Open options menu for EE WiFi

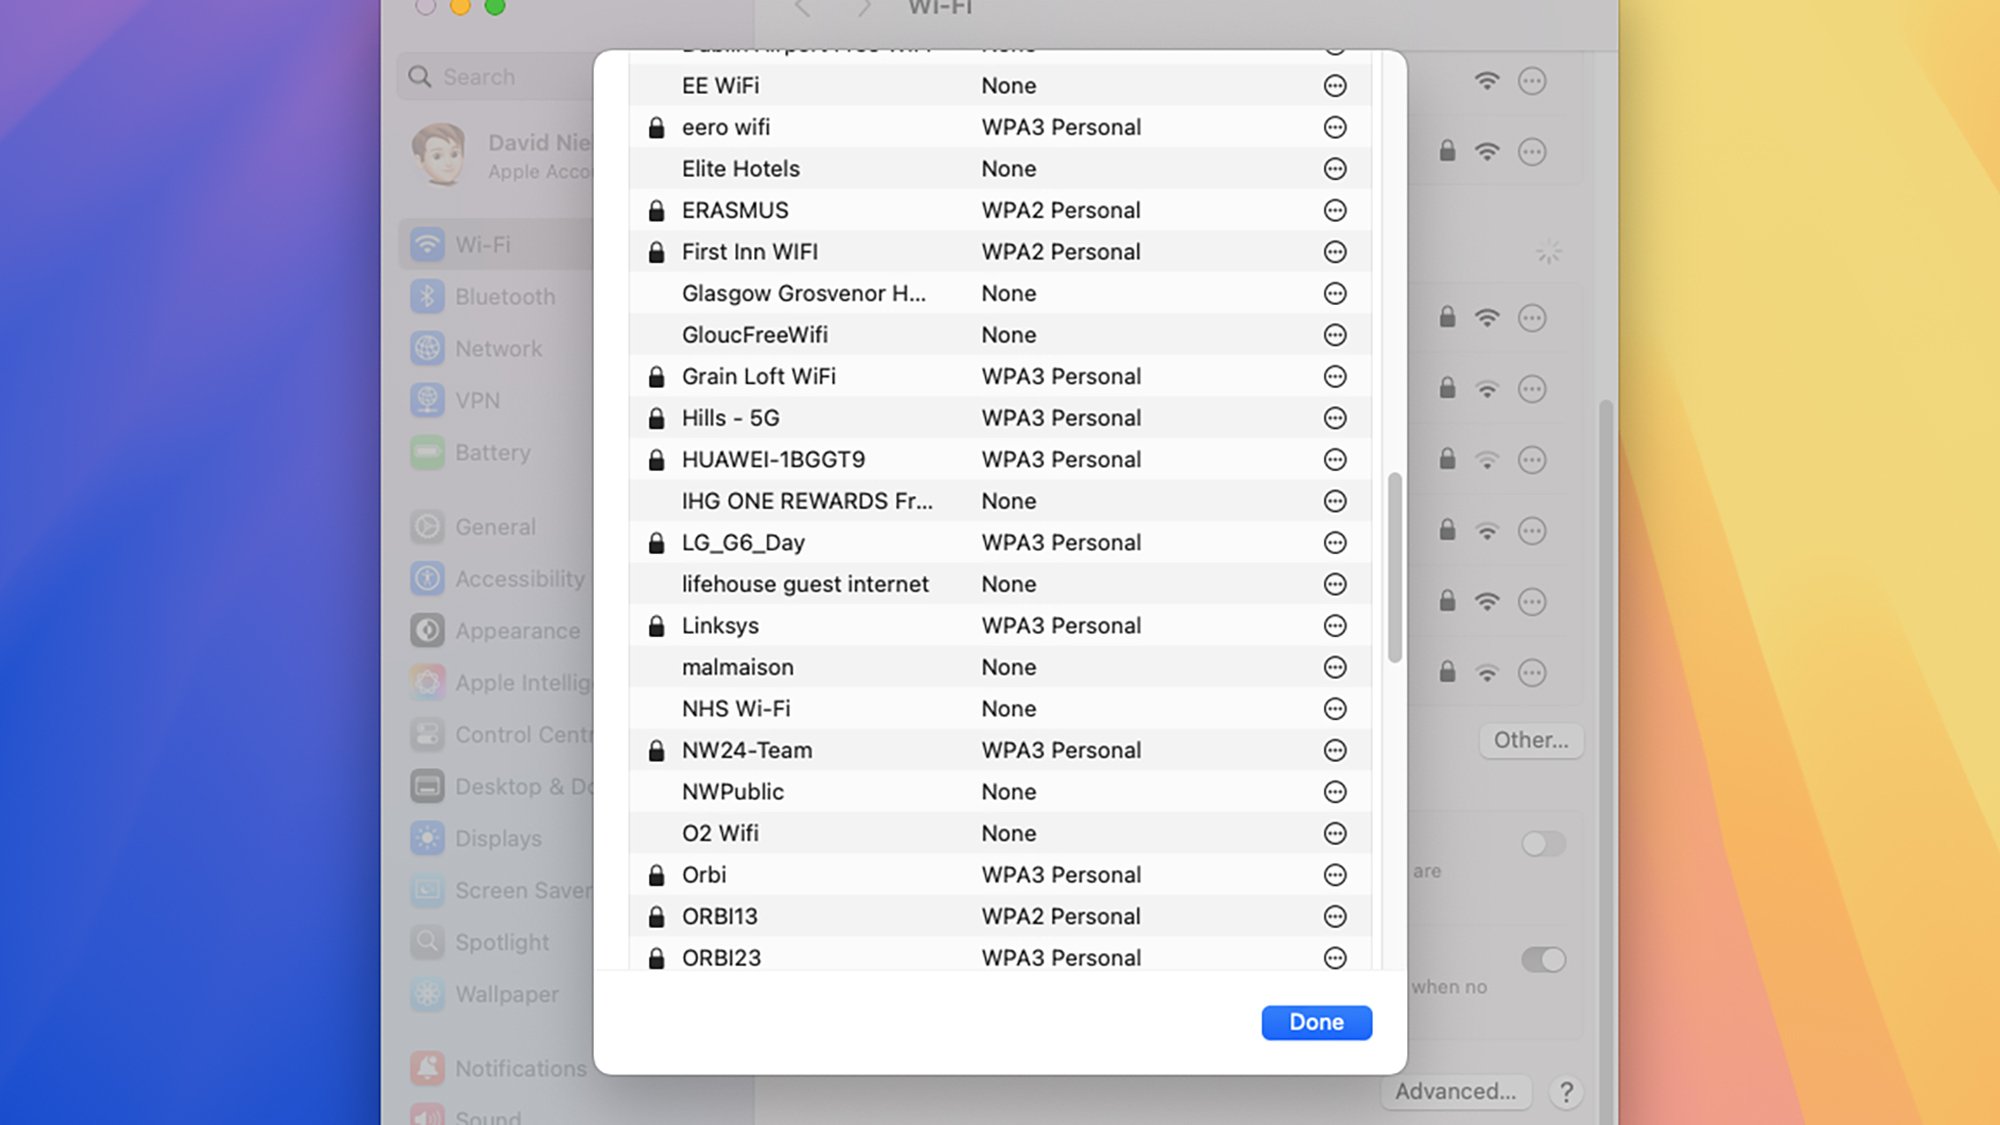1334,86
